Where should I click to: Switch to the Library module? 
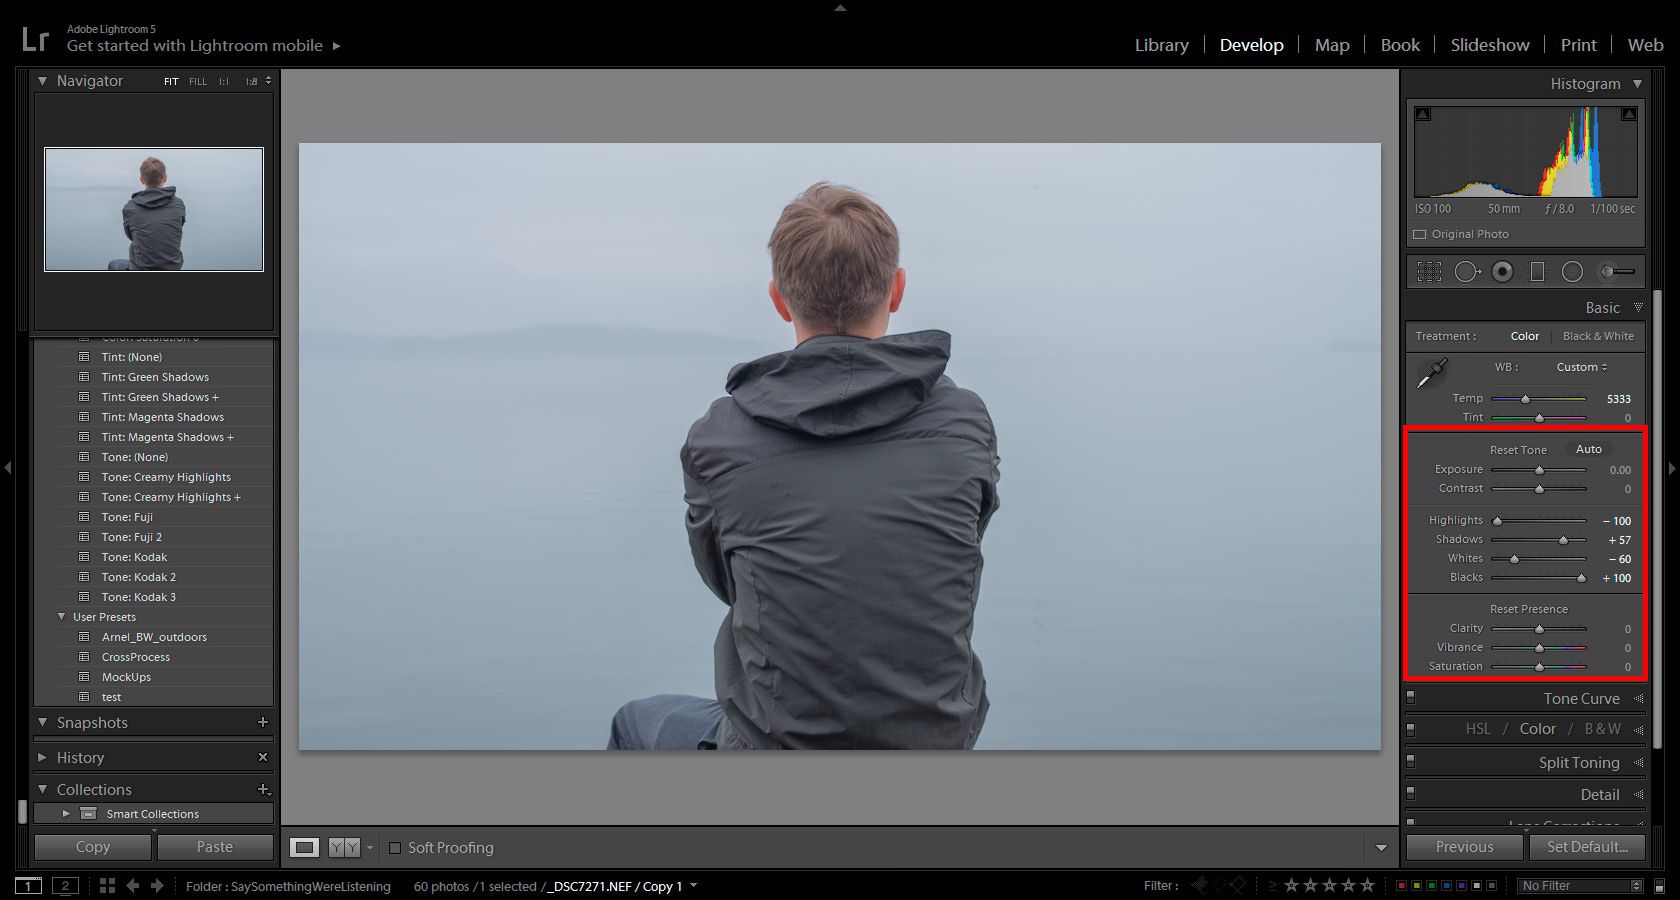[x=1162, y=45]
